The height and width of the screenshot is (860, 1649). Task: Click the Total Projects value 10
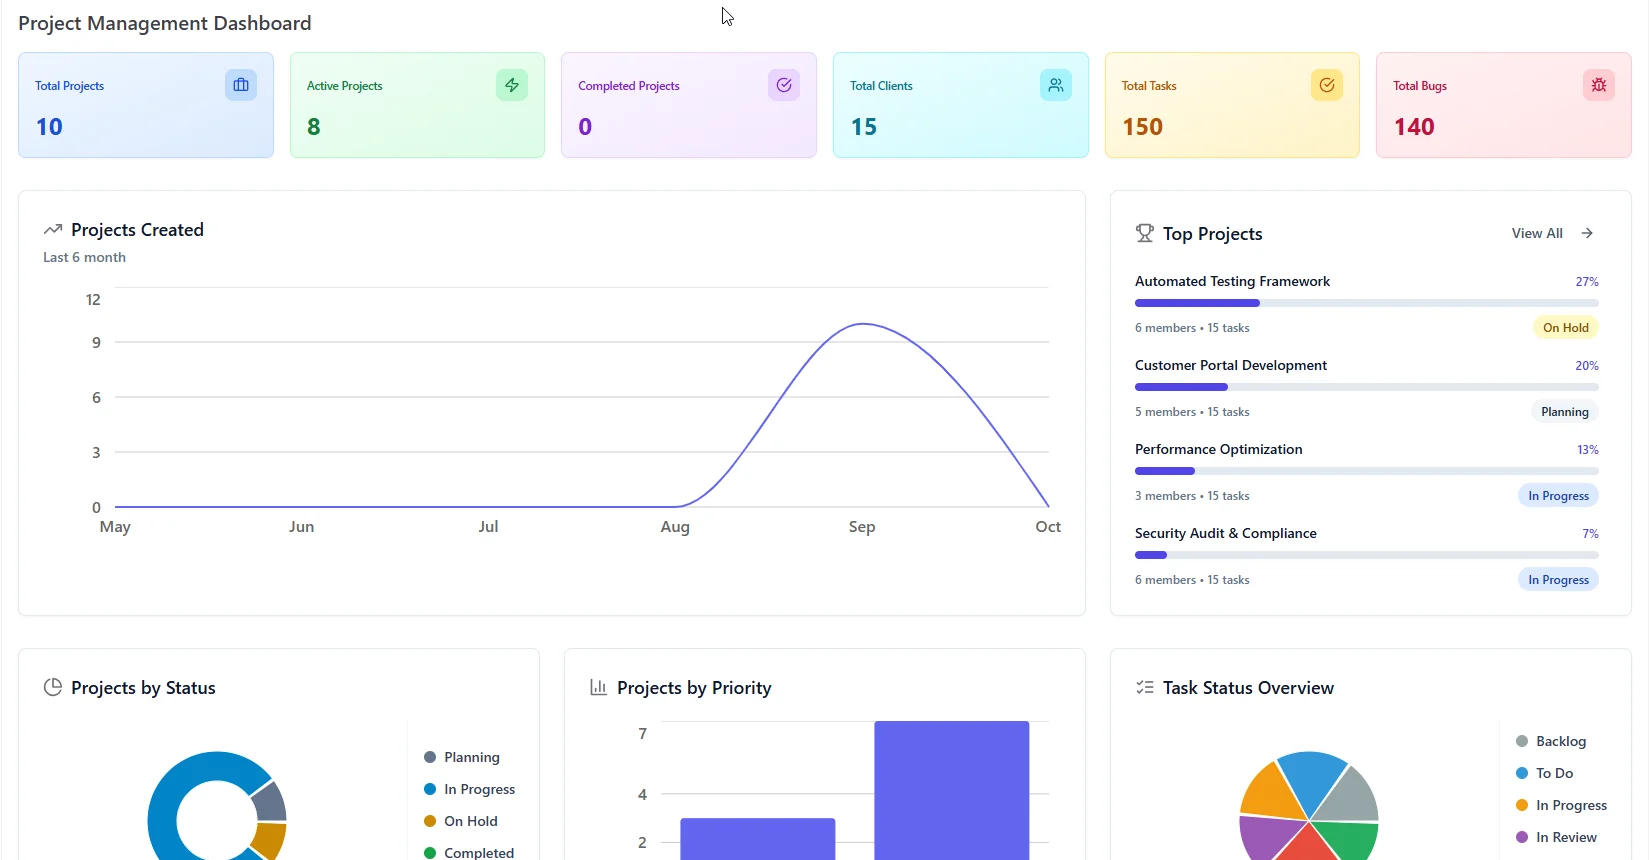point(49,127)
